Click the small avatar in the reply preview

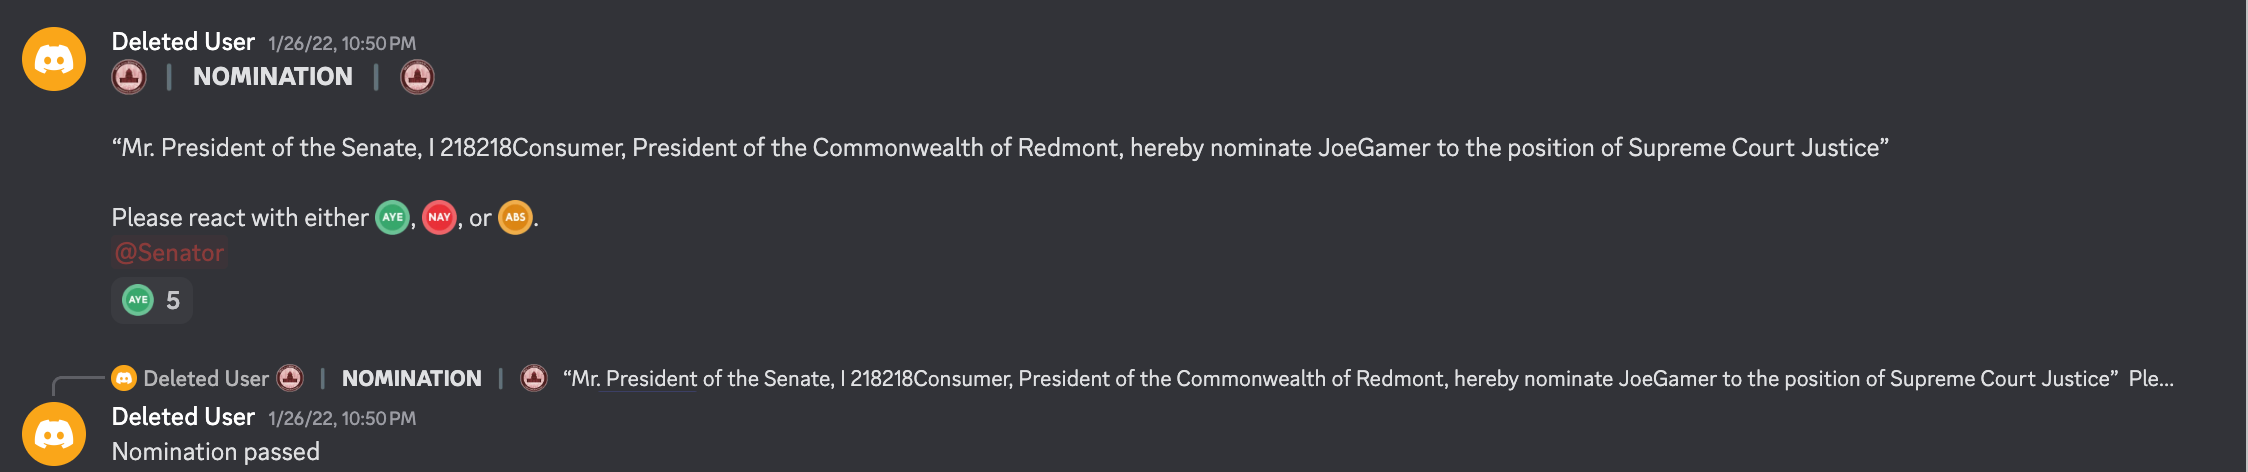[124, 378]
